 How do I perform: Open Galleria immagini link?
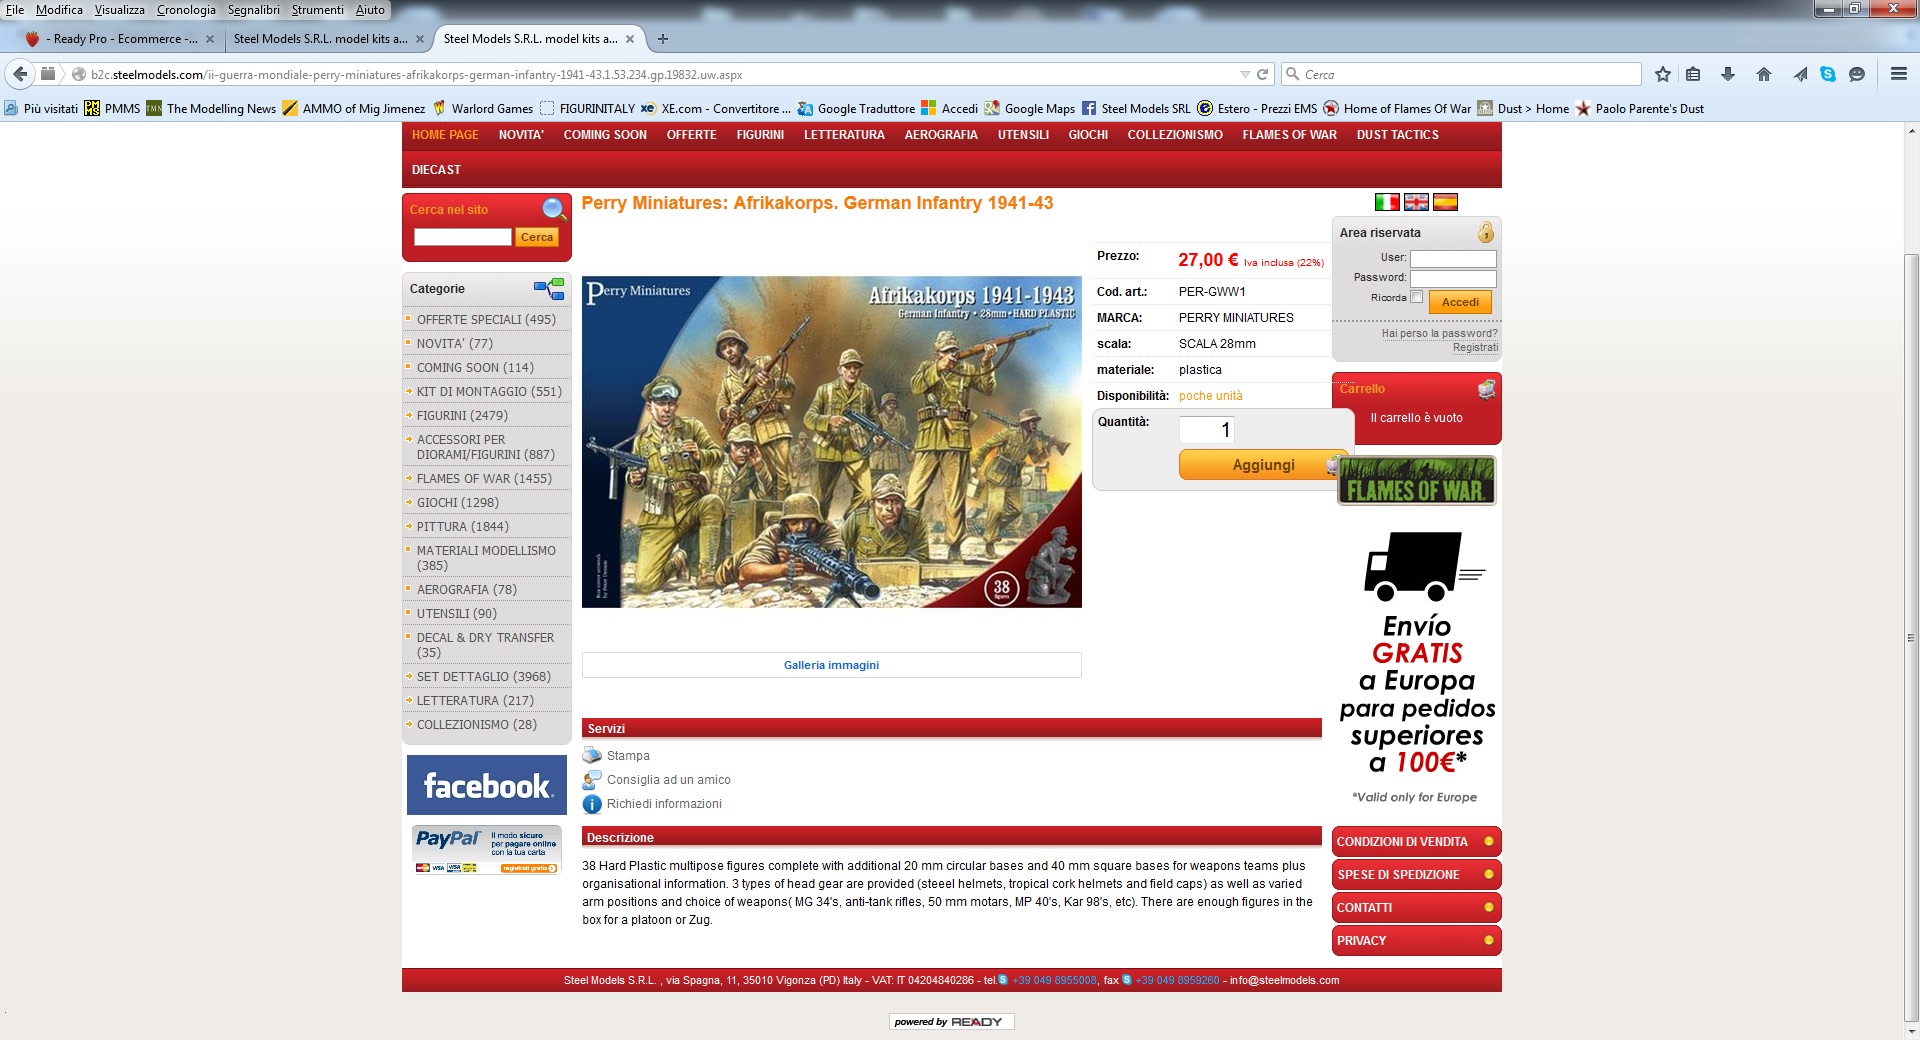(x=831, y=665)
